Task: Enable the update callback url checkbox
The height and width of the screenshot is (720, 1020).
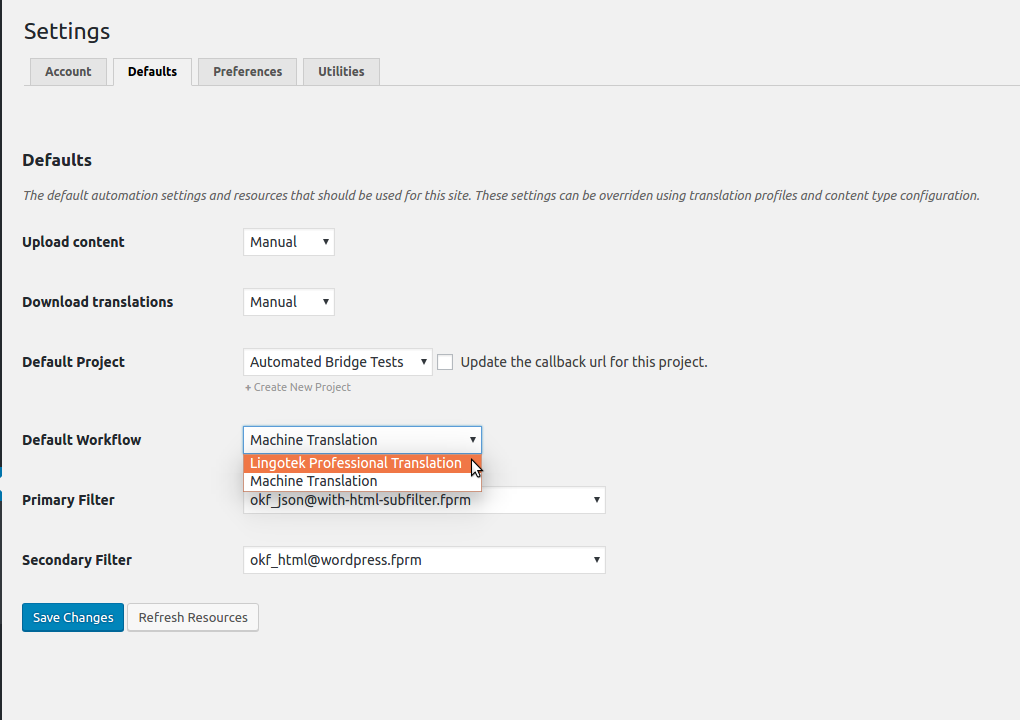Action: [445, 362]
